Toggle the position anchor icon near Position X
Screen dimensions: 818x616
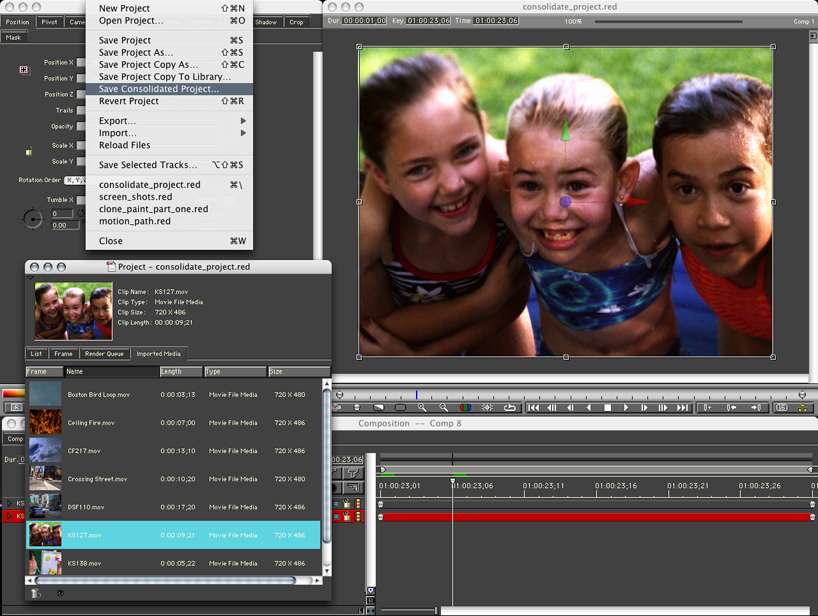click(x=24, y=70)
